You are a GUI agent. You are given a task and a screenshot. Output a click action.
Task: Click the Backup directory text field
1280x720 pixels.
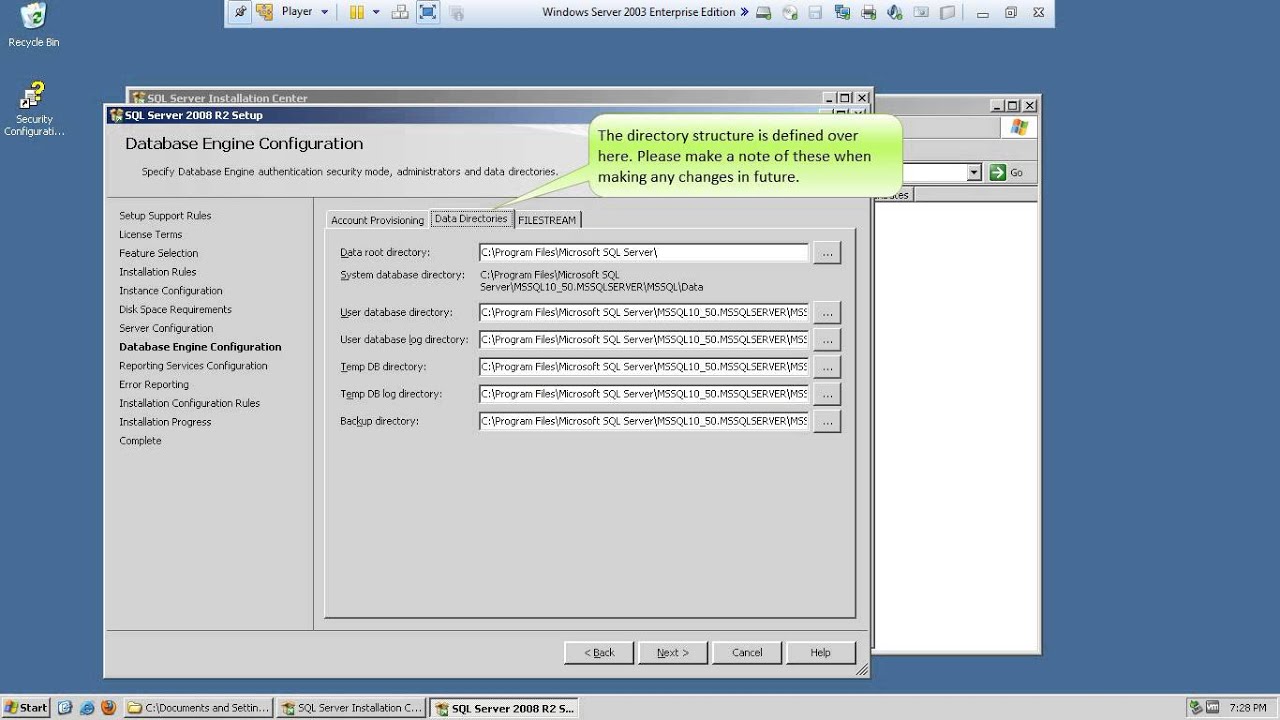[643, 421]
